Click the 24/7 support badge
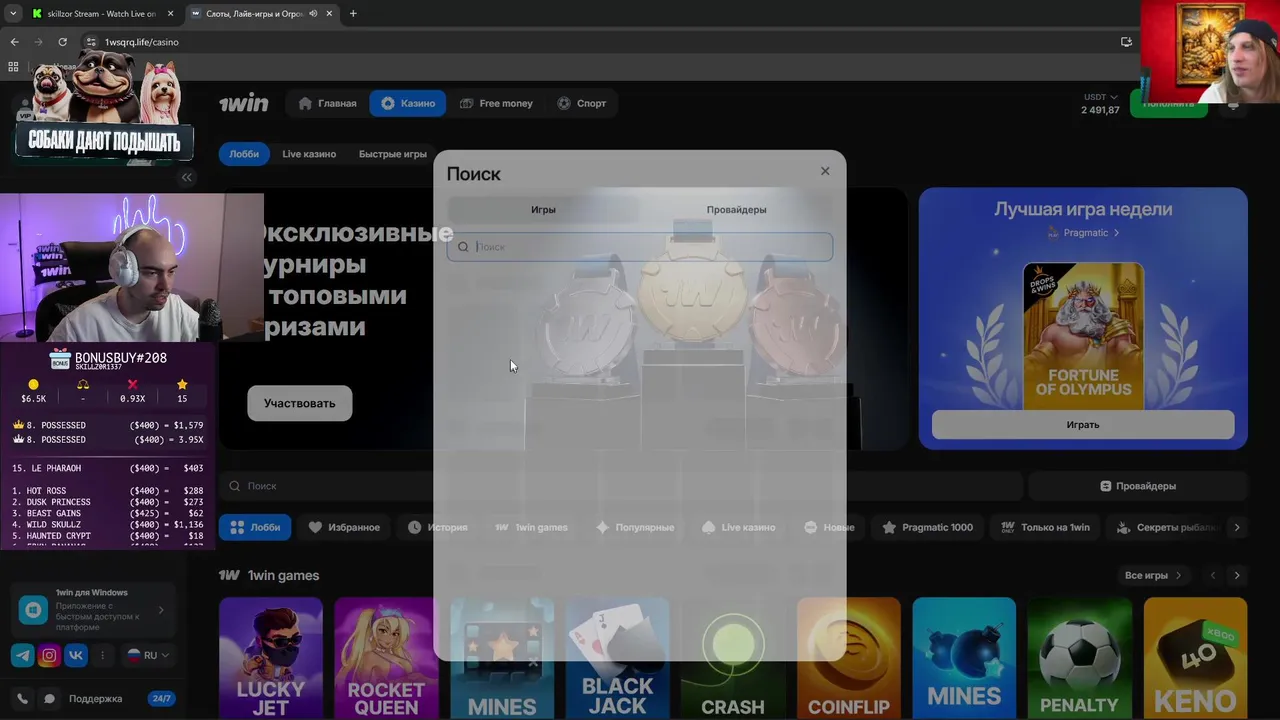Viewport: 1280px width, 720px height. click(x=161, y=699)
